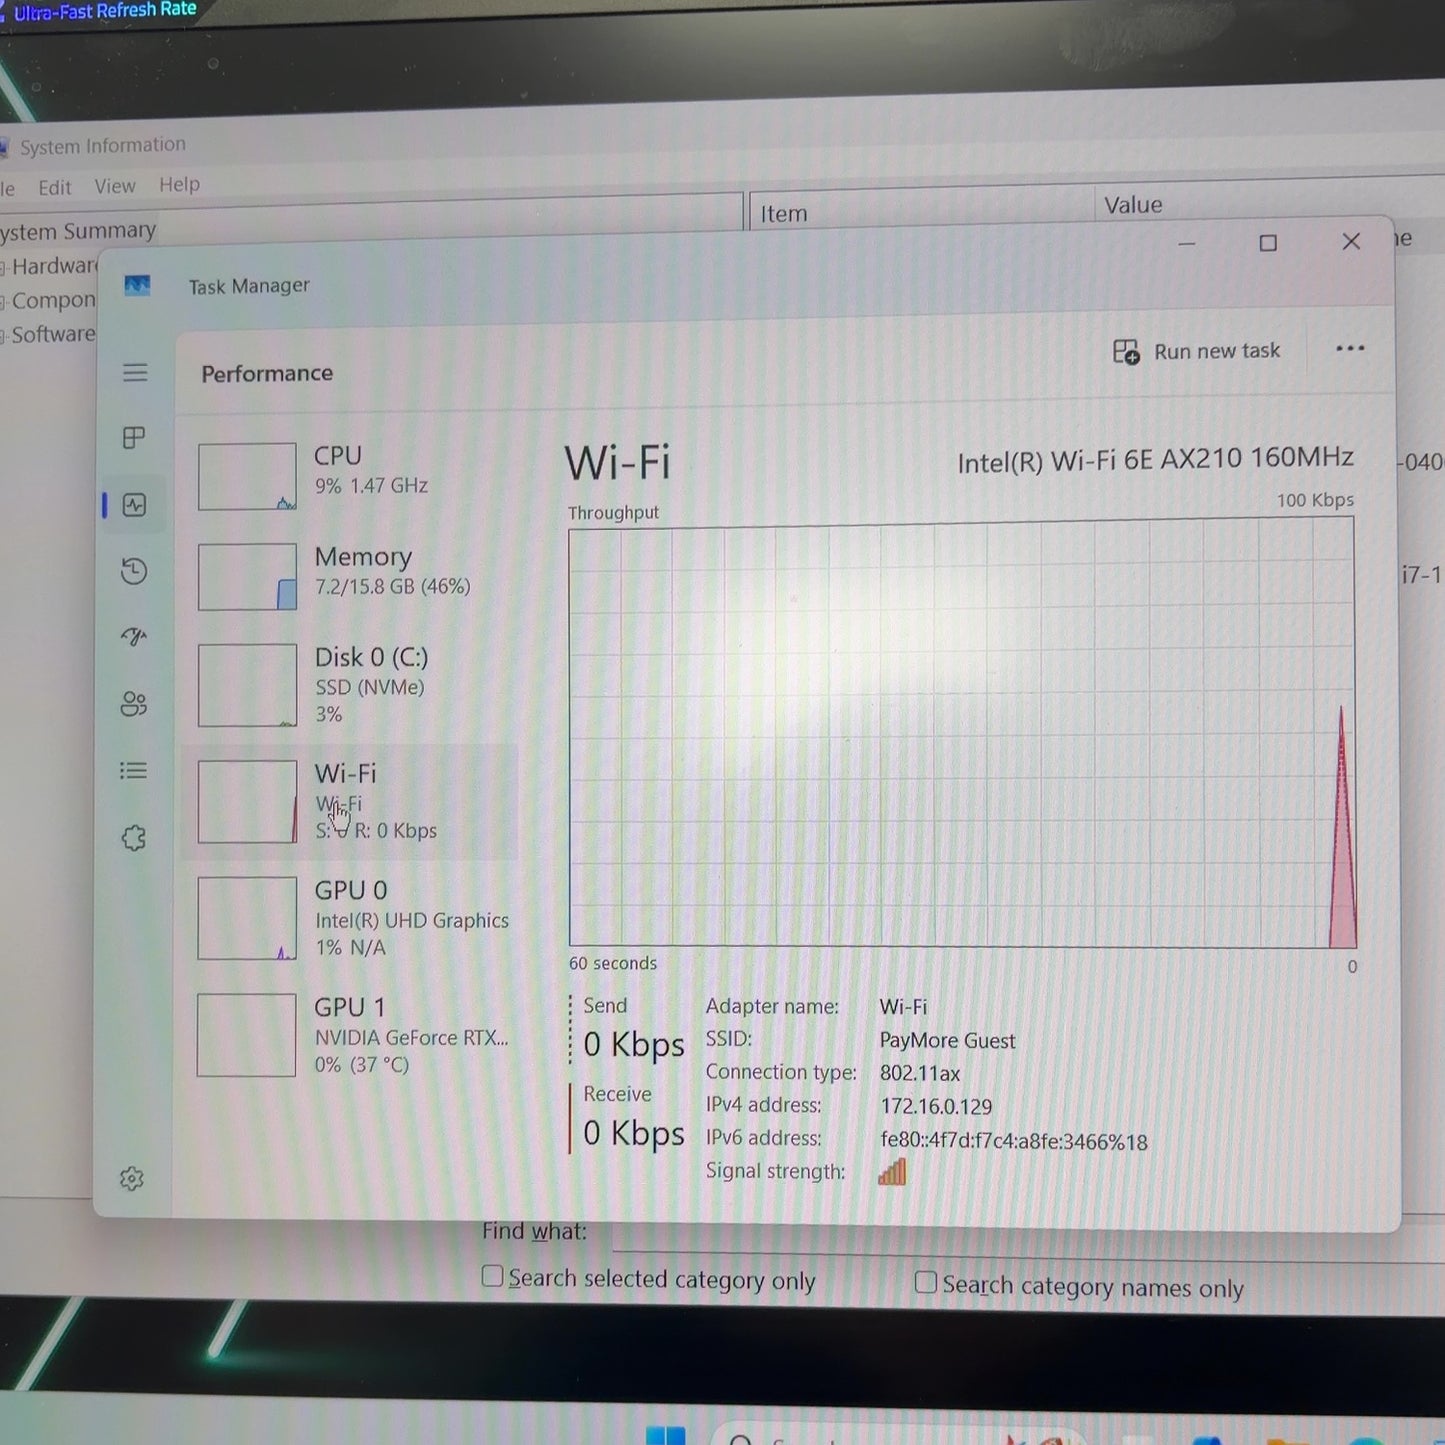Click the 100 Kbps graph scale label
1445x1445 pixels.
(x=1315, y=500)
